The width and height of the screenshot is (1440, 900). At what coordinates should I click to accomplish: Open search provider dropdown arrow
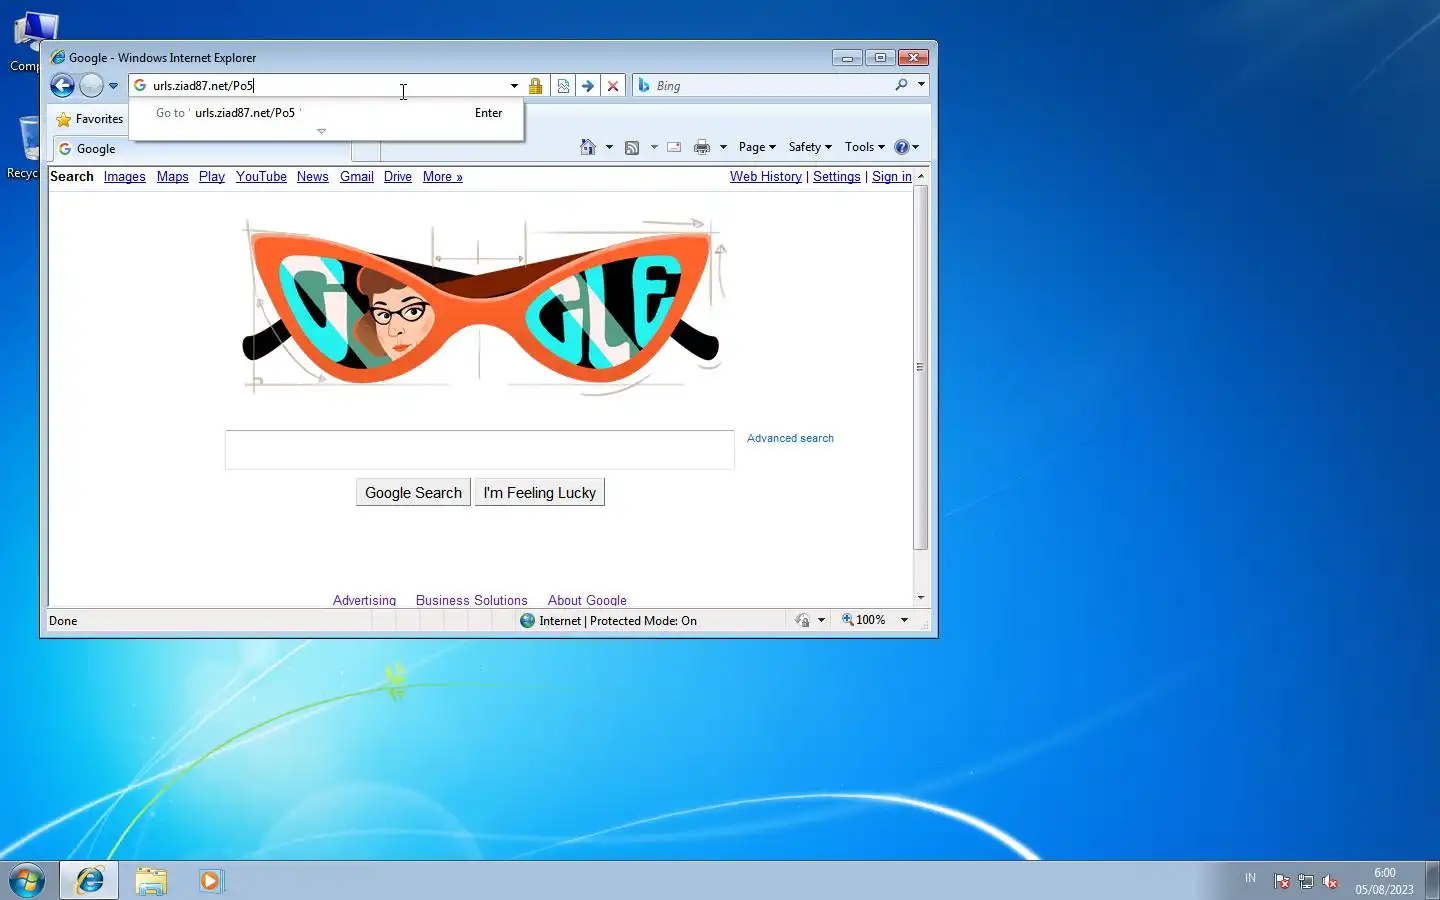[921, 86]
